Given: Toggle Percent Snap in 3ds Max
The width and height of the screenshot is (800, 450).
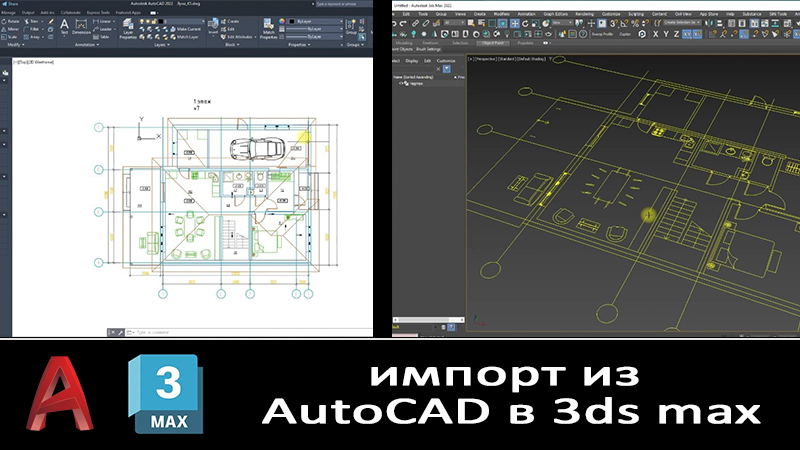Looking at the screenshot, I should point(635,23).
